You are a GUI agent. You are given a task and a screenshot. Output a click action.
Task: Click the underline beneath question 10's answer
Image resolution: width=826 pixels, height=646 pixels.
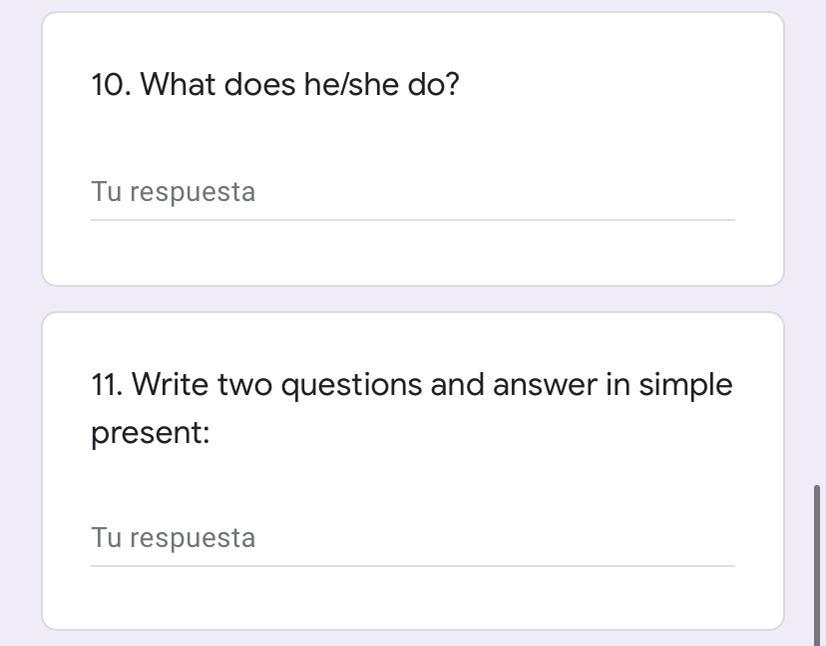tap(412, 219)
